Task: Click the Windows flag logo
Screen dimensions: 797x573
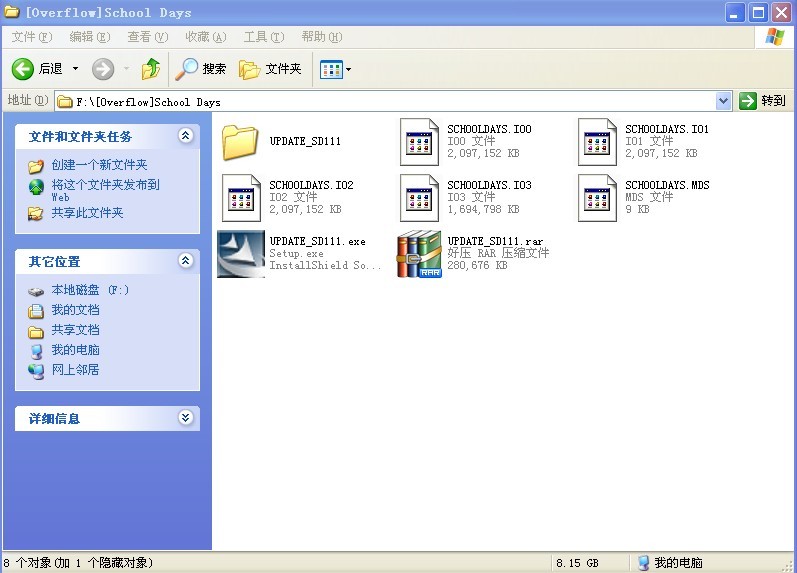Action: click(774, 37)
